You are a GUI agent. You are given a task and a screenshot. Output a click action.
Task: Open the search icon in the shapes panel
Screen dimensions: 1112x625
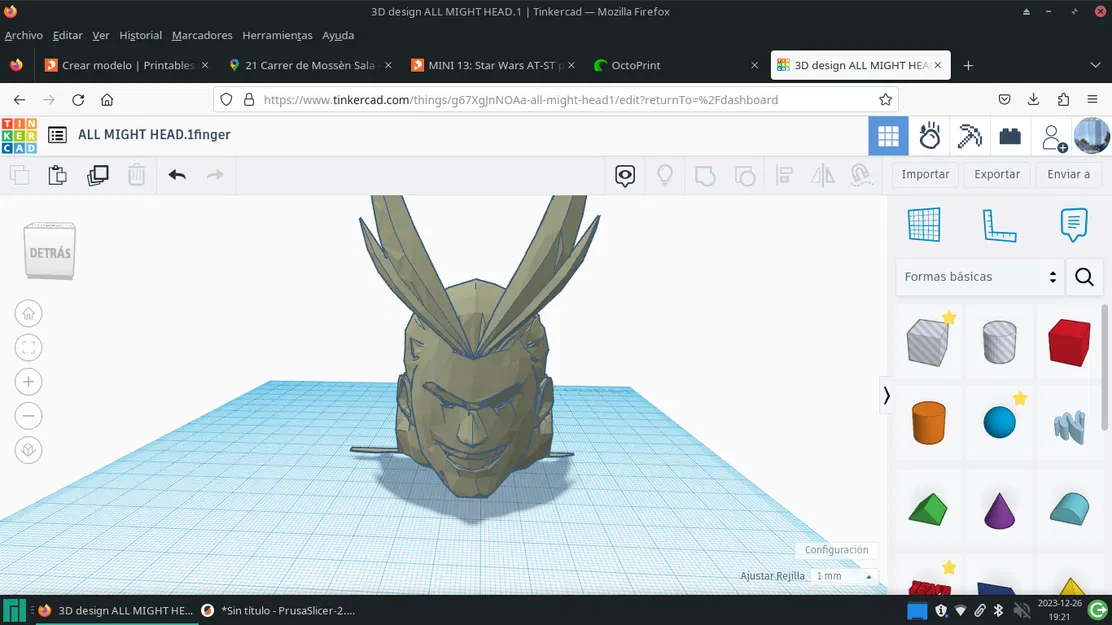1084,277
